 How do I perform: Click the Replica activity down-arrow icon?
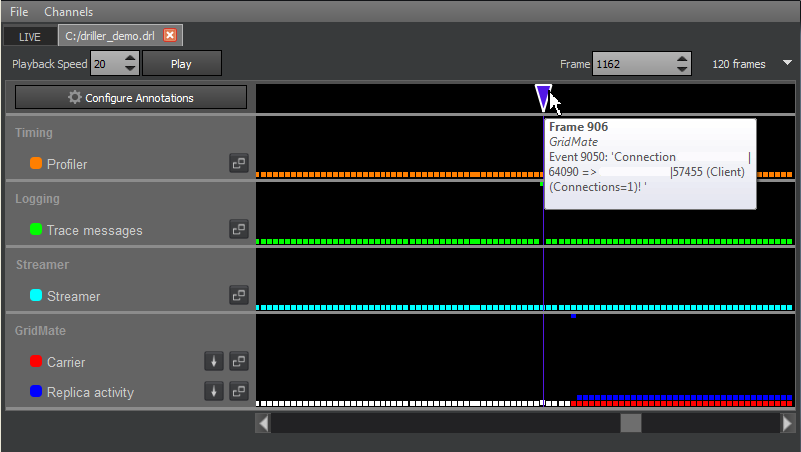coord(213,392)
